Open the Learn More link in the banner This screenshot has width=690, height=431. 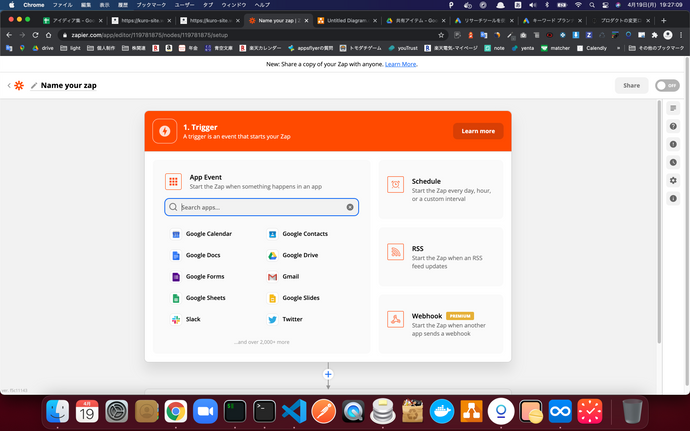[400, 64]
